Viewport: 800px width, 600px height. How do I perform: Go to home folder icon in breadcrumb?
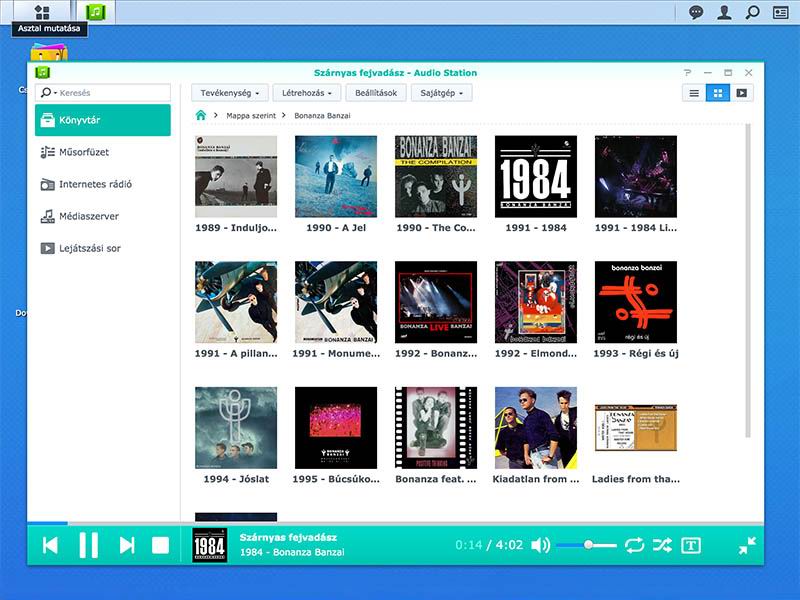[x=201, y=116]
